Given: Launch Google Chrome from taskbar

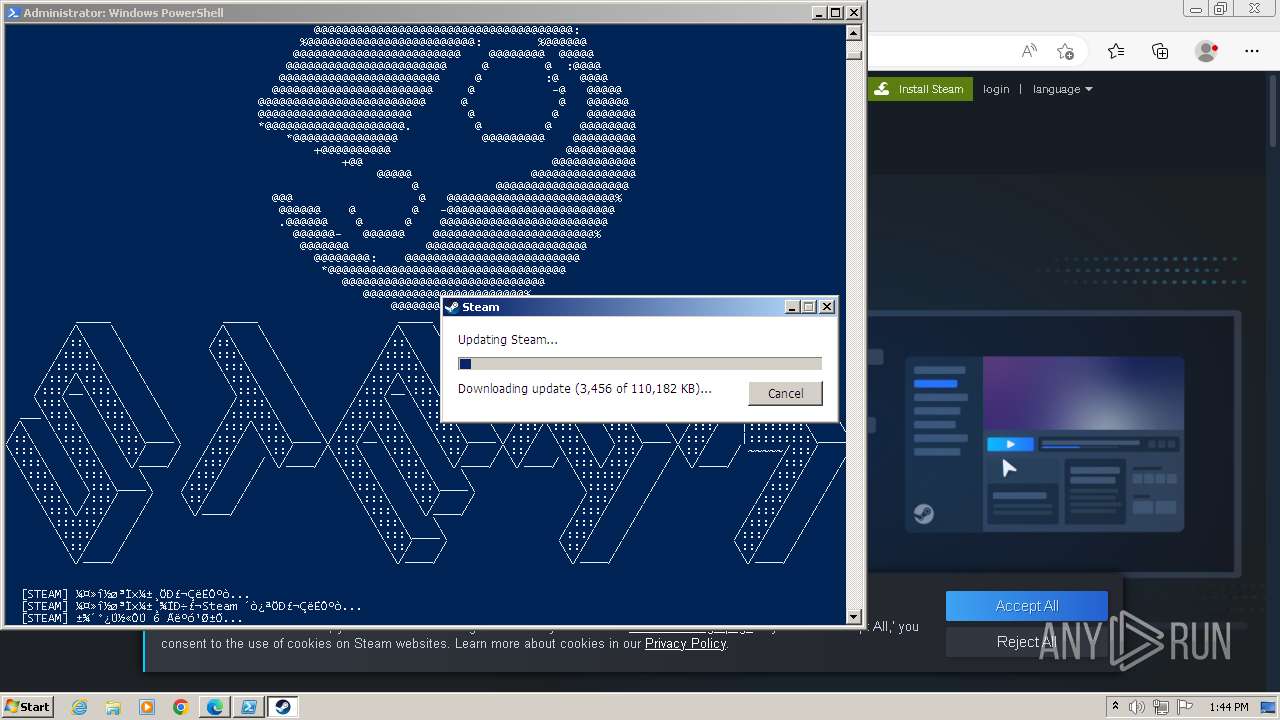Looking at the screenshot, I should pyautogui.click(x=181, y=707).
